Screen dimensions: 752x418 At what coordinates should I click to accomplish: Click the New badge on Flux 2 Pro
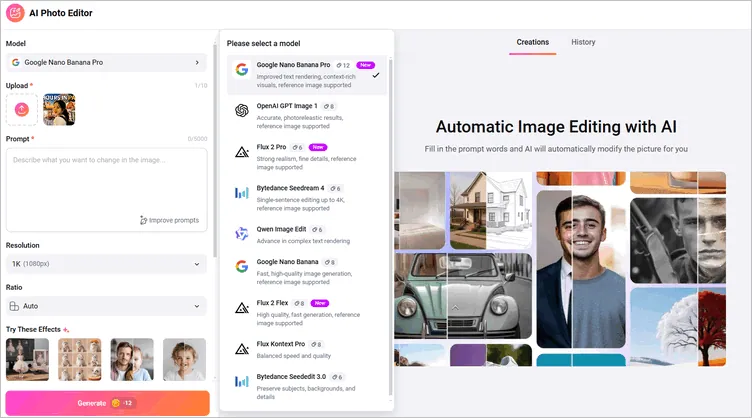[x=318, y=147]
